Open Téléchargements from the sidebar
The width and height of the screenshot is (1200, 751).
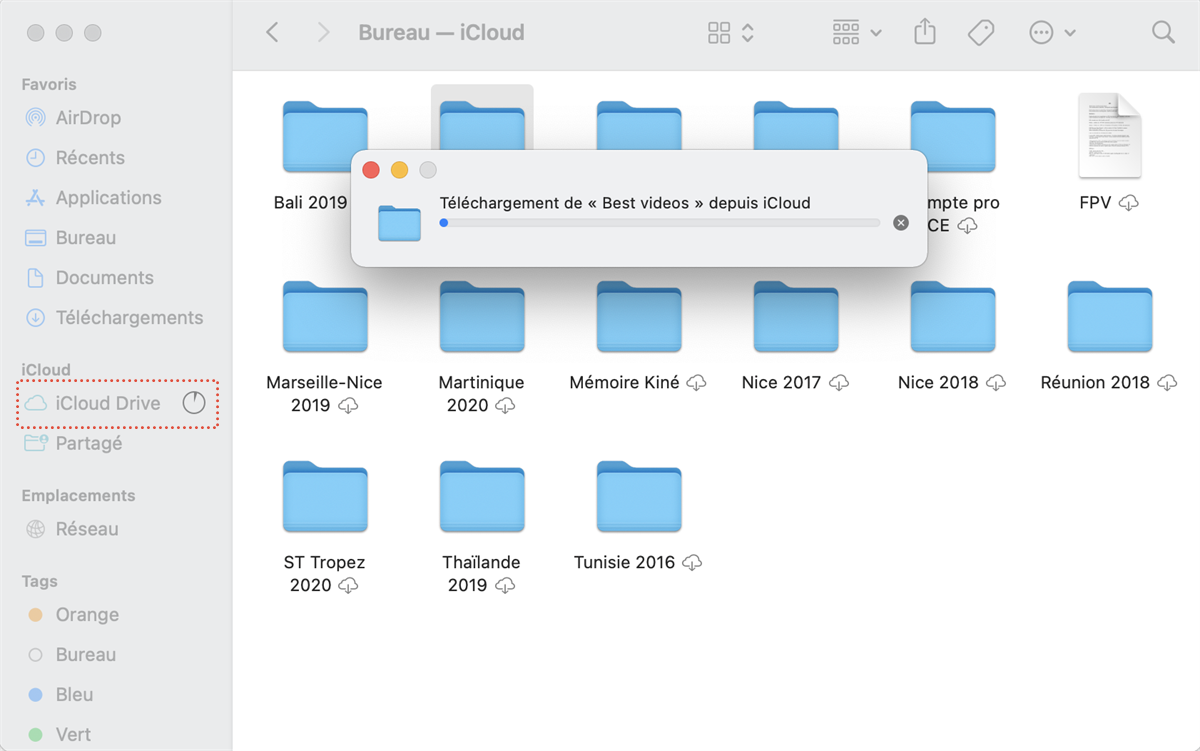click(129, 318)
